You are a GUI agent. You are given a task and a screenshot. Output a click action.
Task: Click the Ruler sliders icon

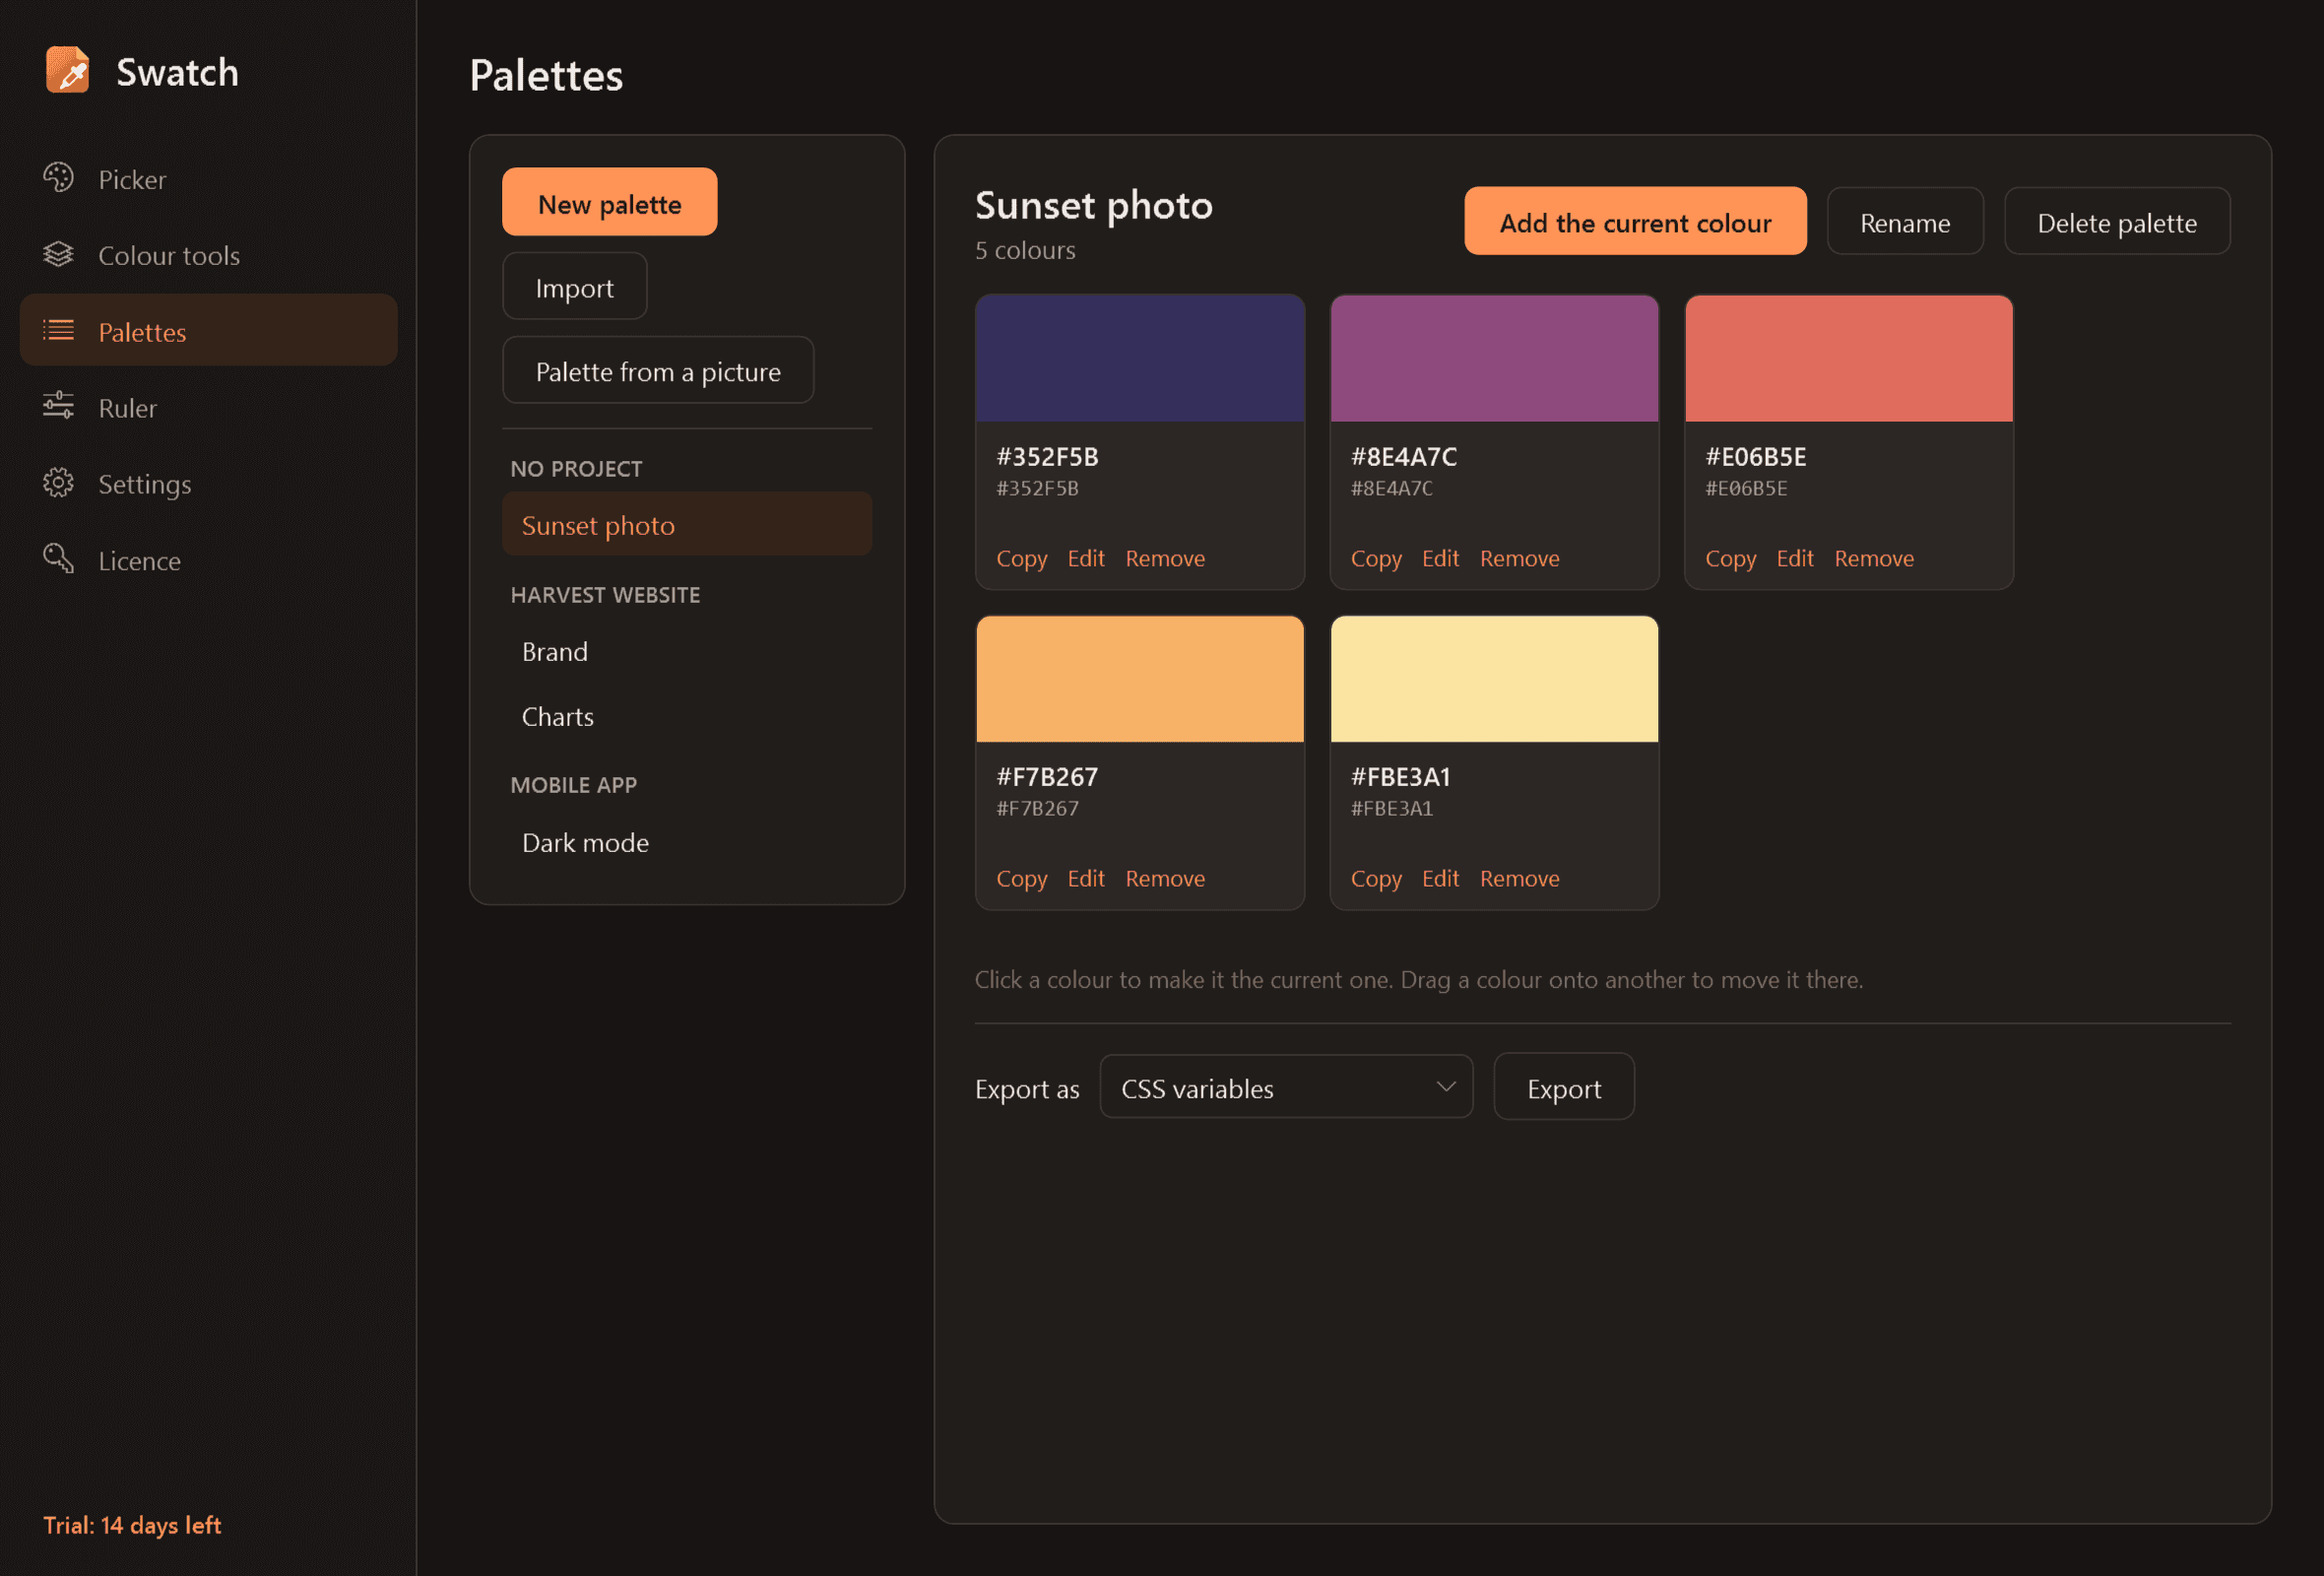pos(58,406)
